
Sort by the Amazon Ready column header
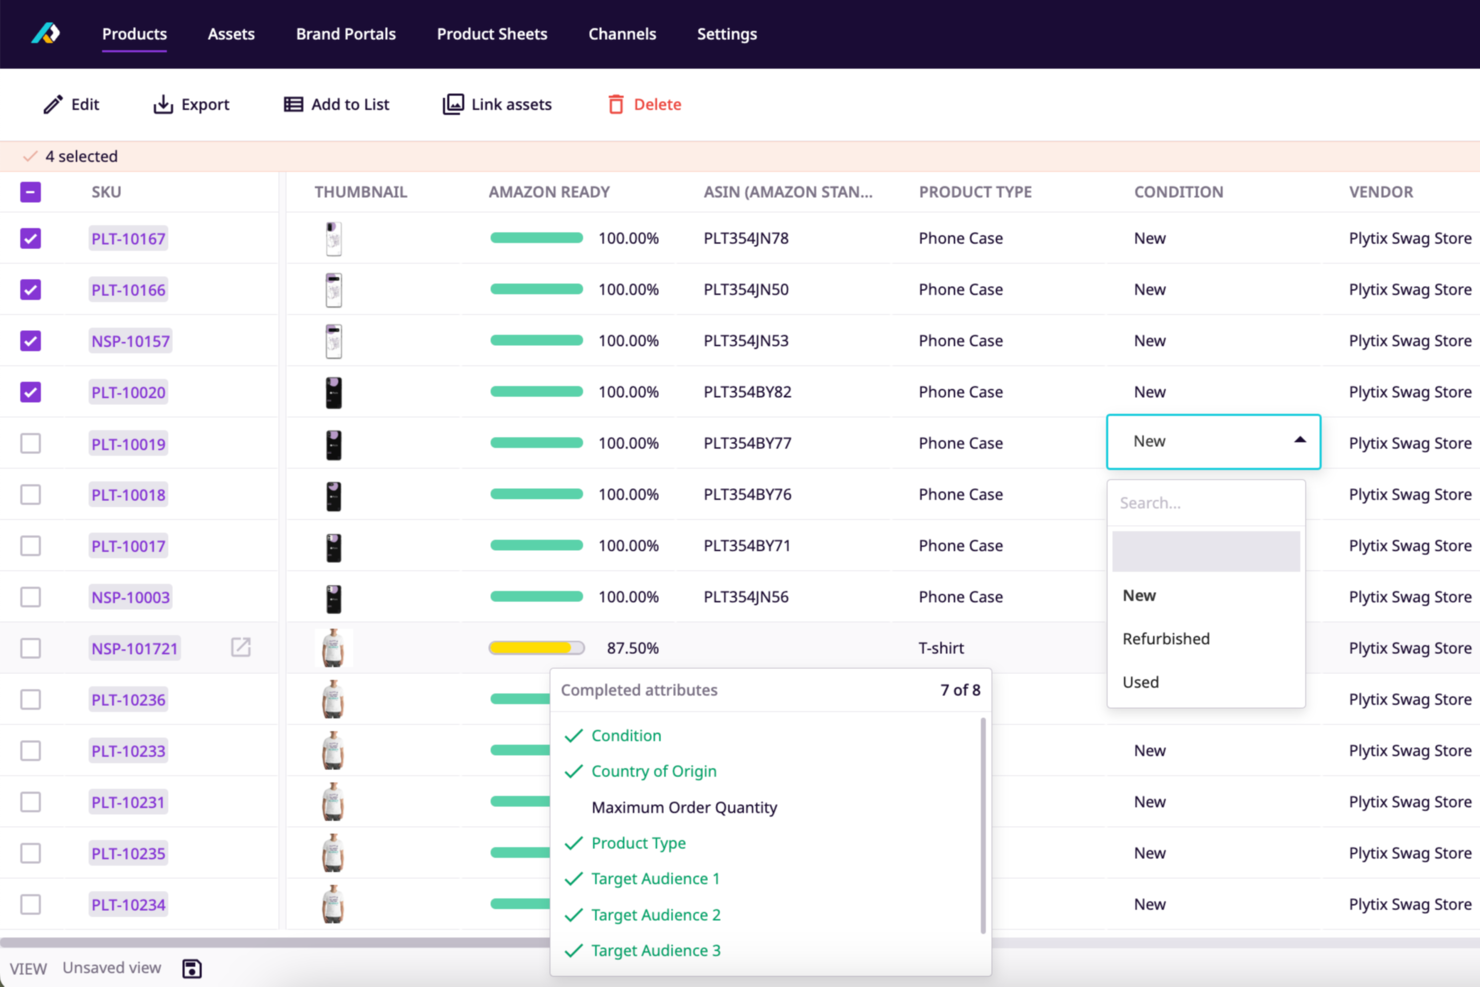549,192
